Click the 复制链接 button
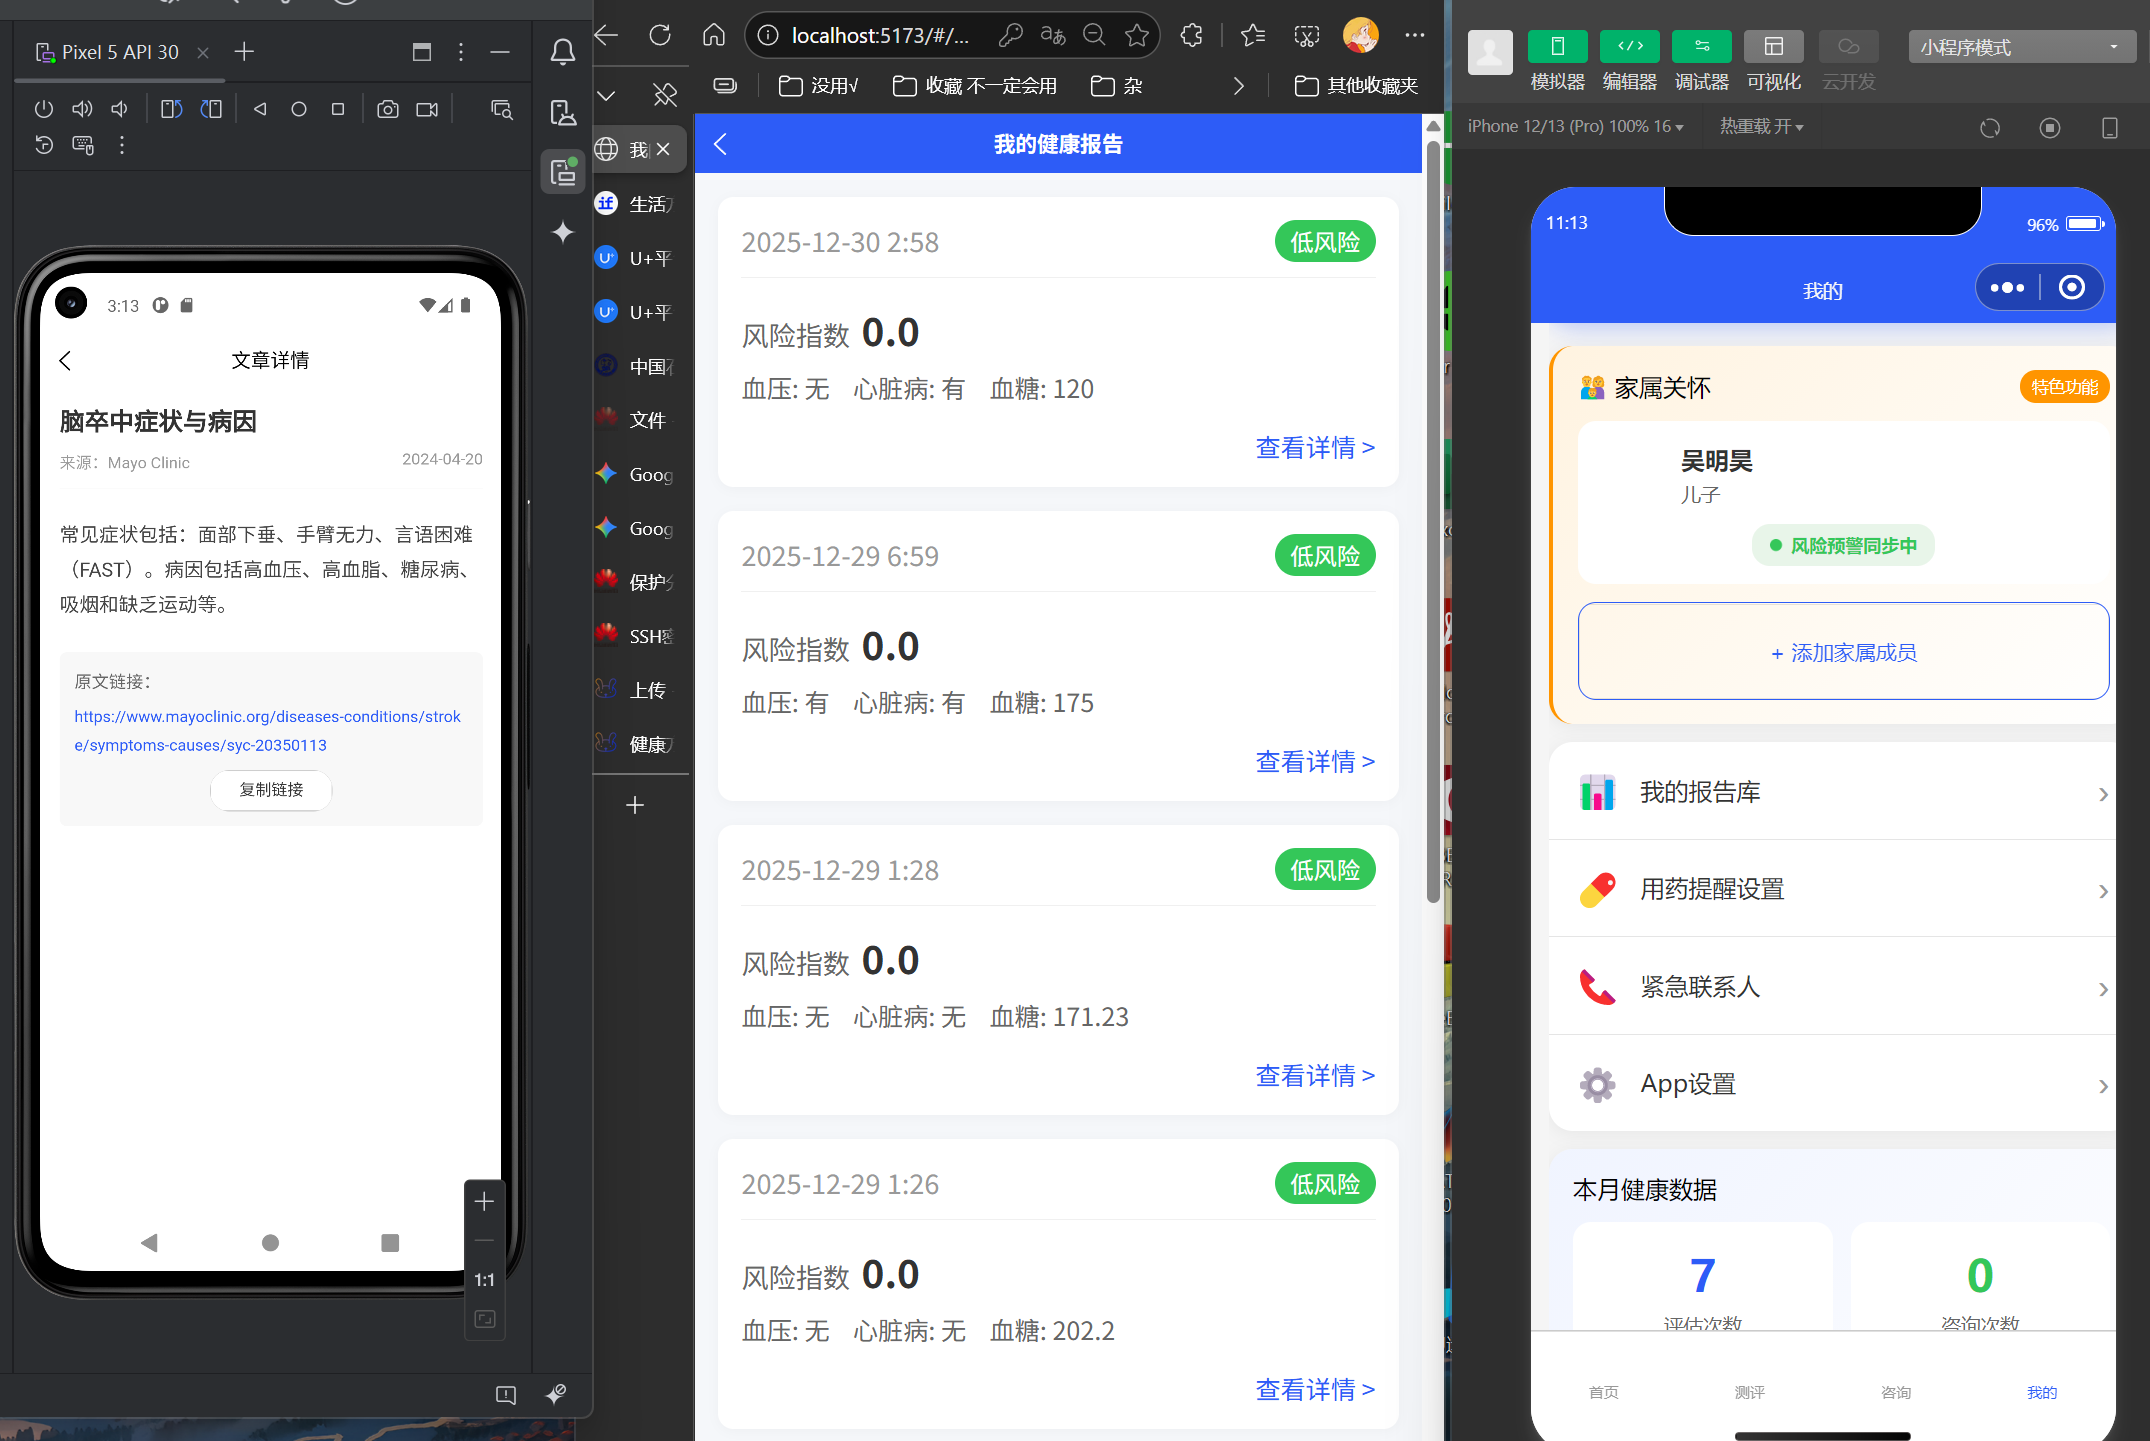Viewport: 2150px width, 1441px height. [x=271, y=790]
